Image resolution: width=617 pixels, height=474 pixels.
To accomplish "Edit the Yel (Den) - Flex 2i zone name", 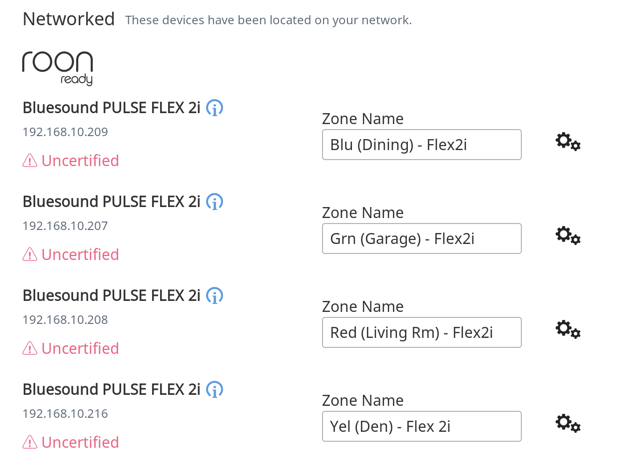I will (422, 427).
